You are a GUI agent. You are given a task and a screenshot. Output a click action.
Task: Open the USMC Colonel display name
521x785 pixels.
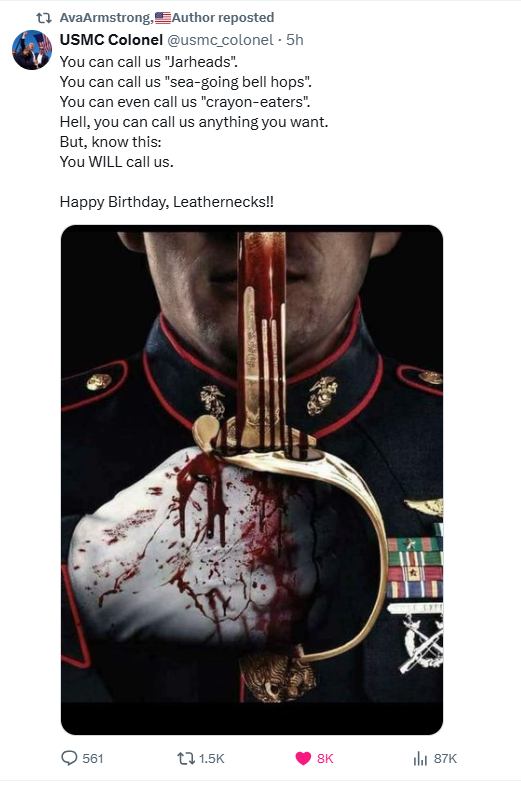pyautogui.click(x=111, y=40)
